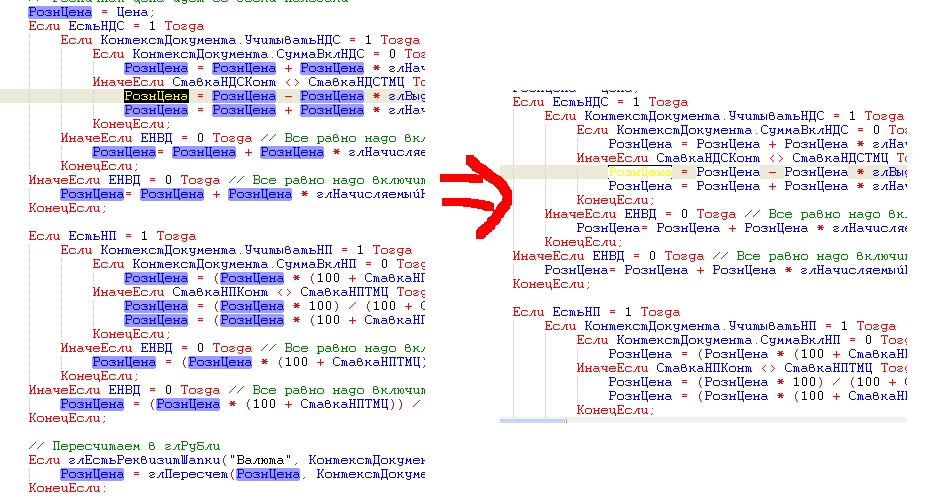
Task: Click the yellow РознЦена text in the right panel
Action: 640,172
